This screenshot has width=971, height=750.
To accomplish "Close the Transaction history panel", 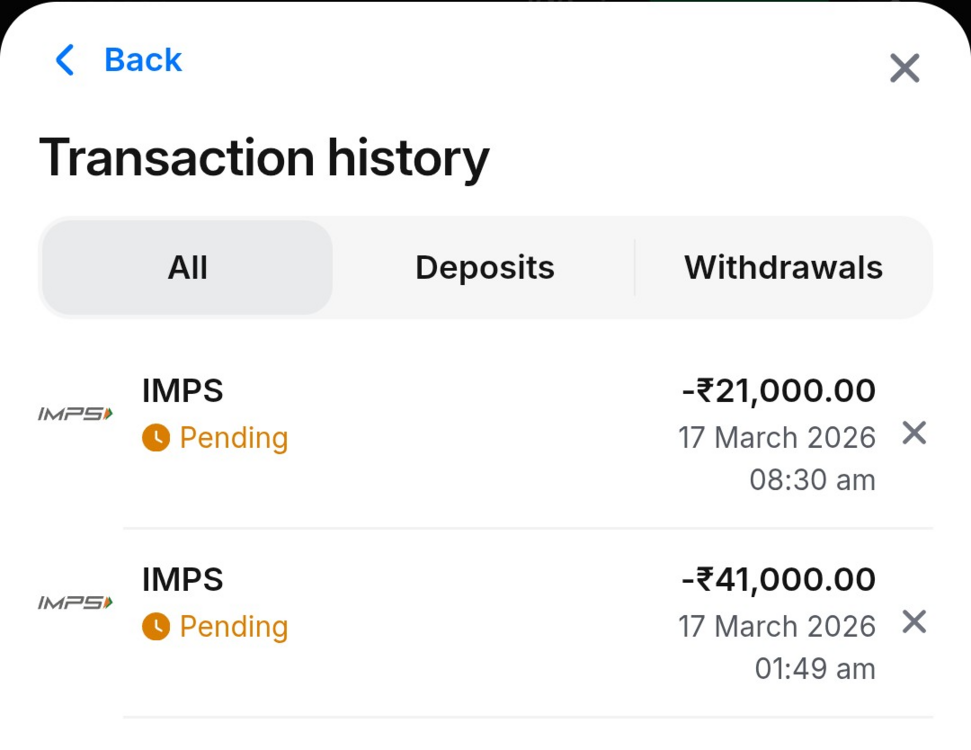I will 904,68.
